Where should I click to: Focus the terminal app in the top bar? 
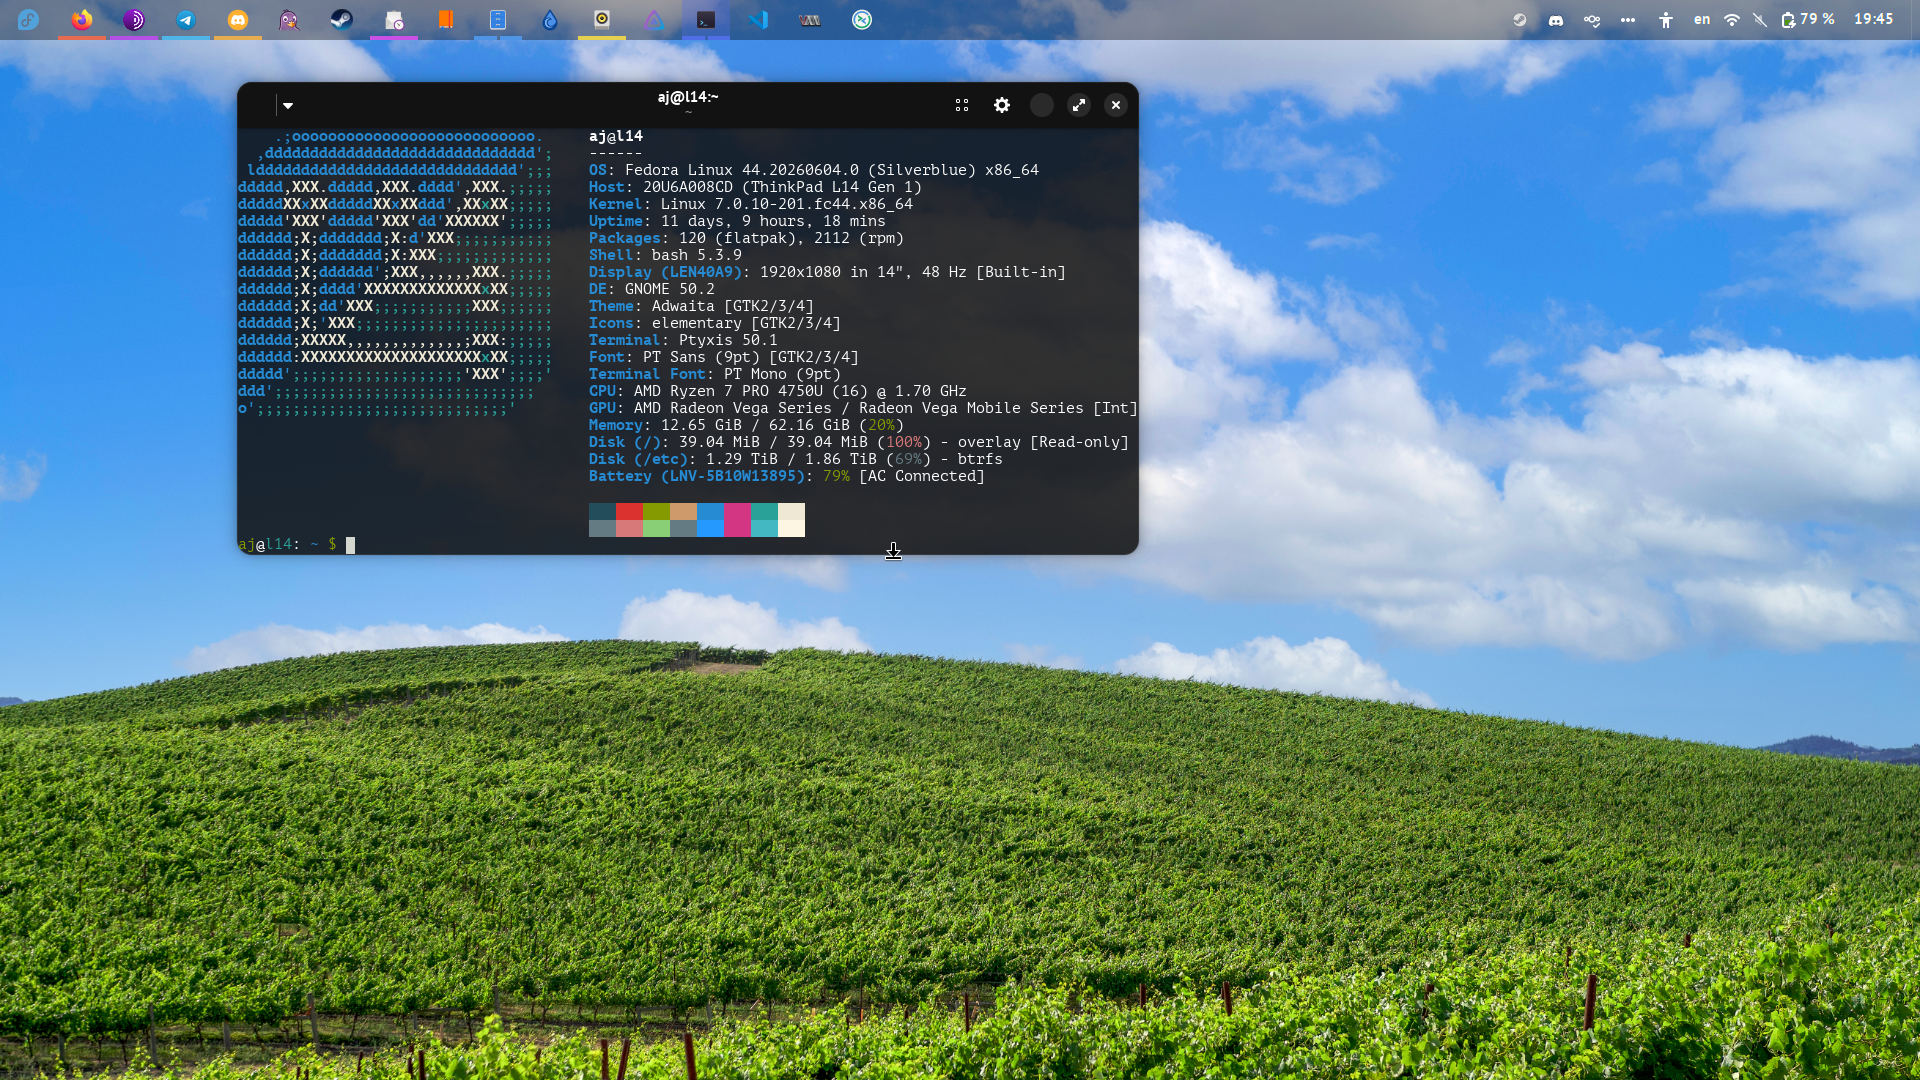click(706, 20)
